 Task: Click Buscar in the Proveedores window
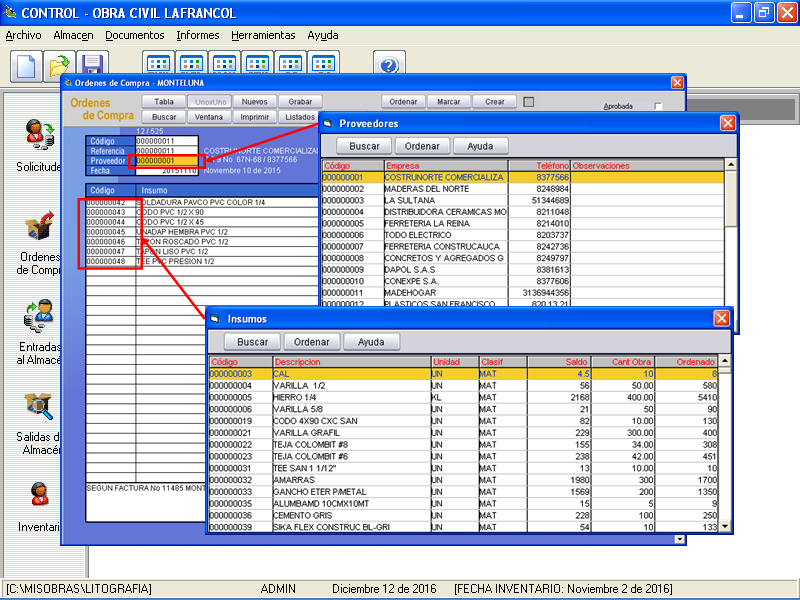pos(364,146)
